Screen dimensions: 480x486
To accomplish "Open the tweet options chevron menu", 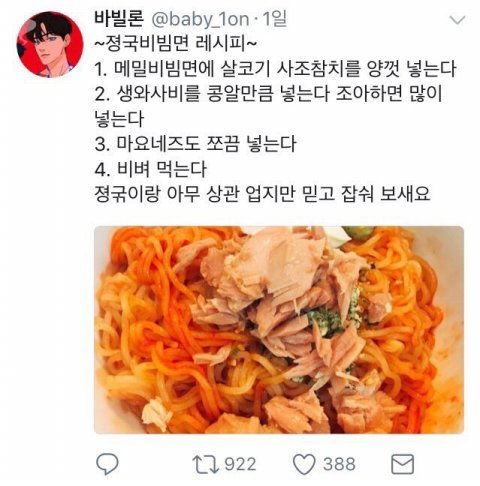I will pos(457,20).
